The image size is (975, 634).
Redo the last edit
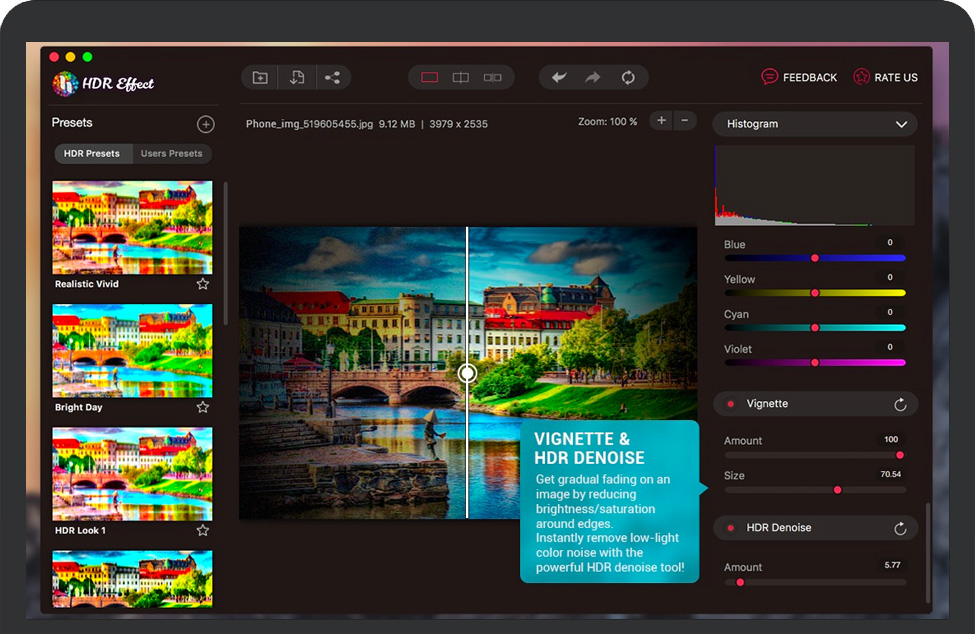pyautogui.click(x=593, y=78)
